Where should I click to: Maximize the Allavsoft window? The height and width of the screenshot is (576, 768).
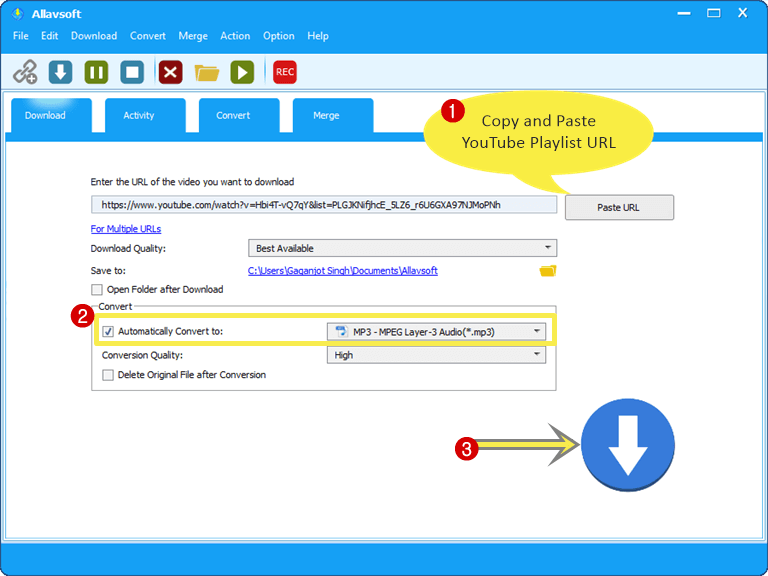[714, 13]
